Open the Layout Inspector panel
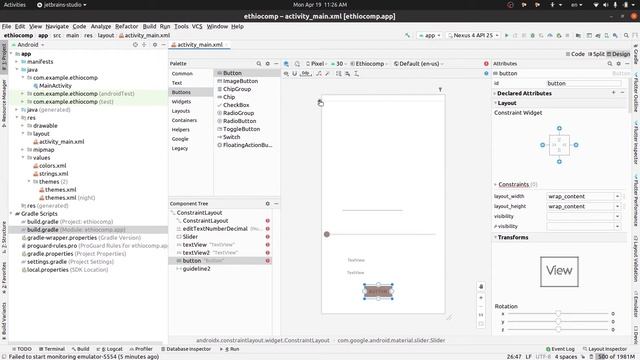 [604, 349]
